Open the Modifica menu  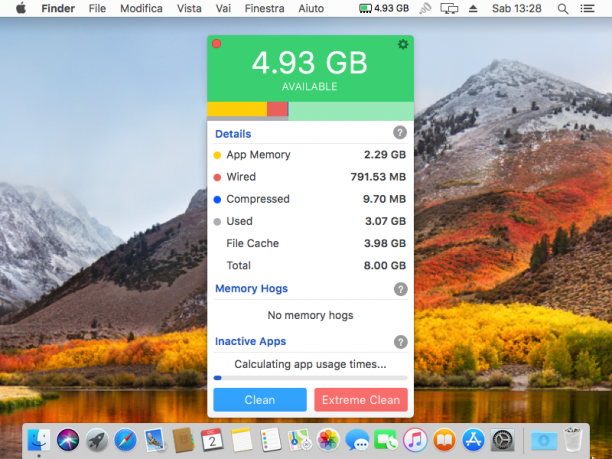(x=141, y=8)
